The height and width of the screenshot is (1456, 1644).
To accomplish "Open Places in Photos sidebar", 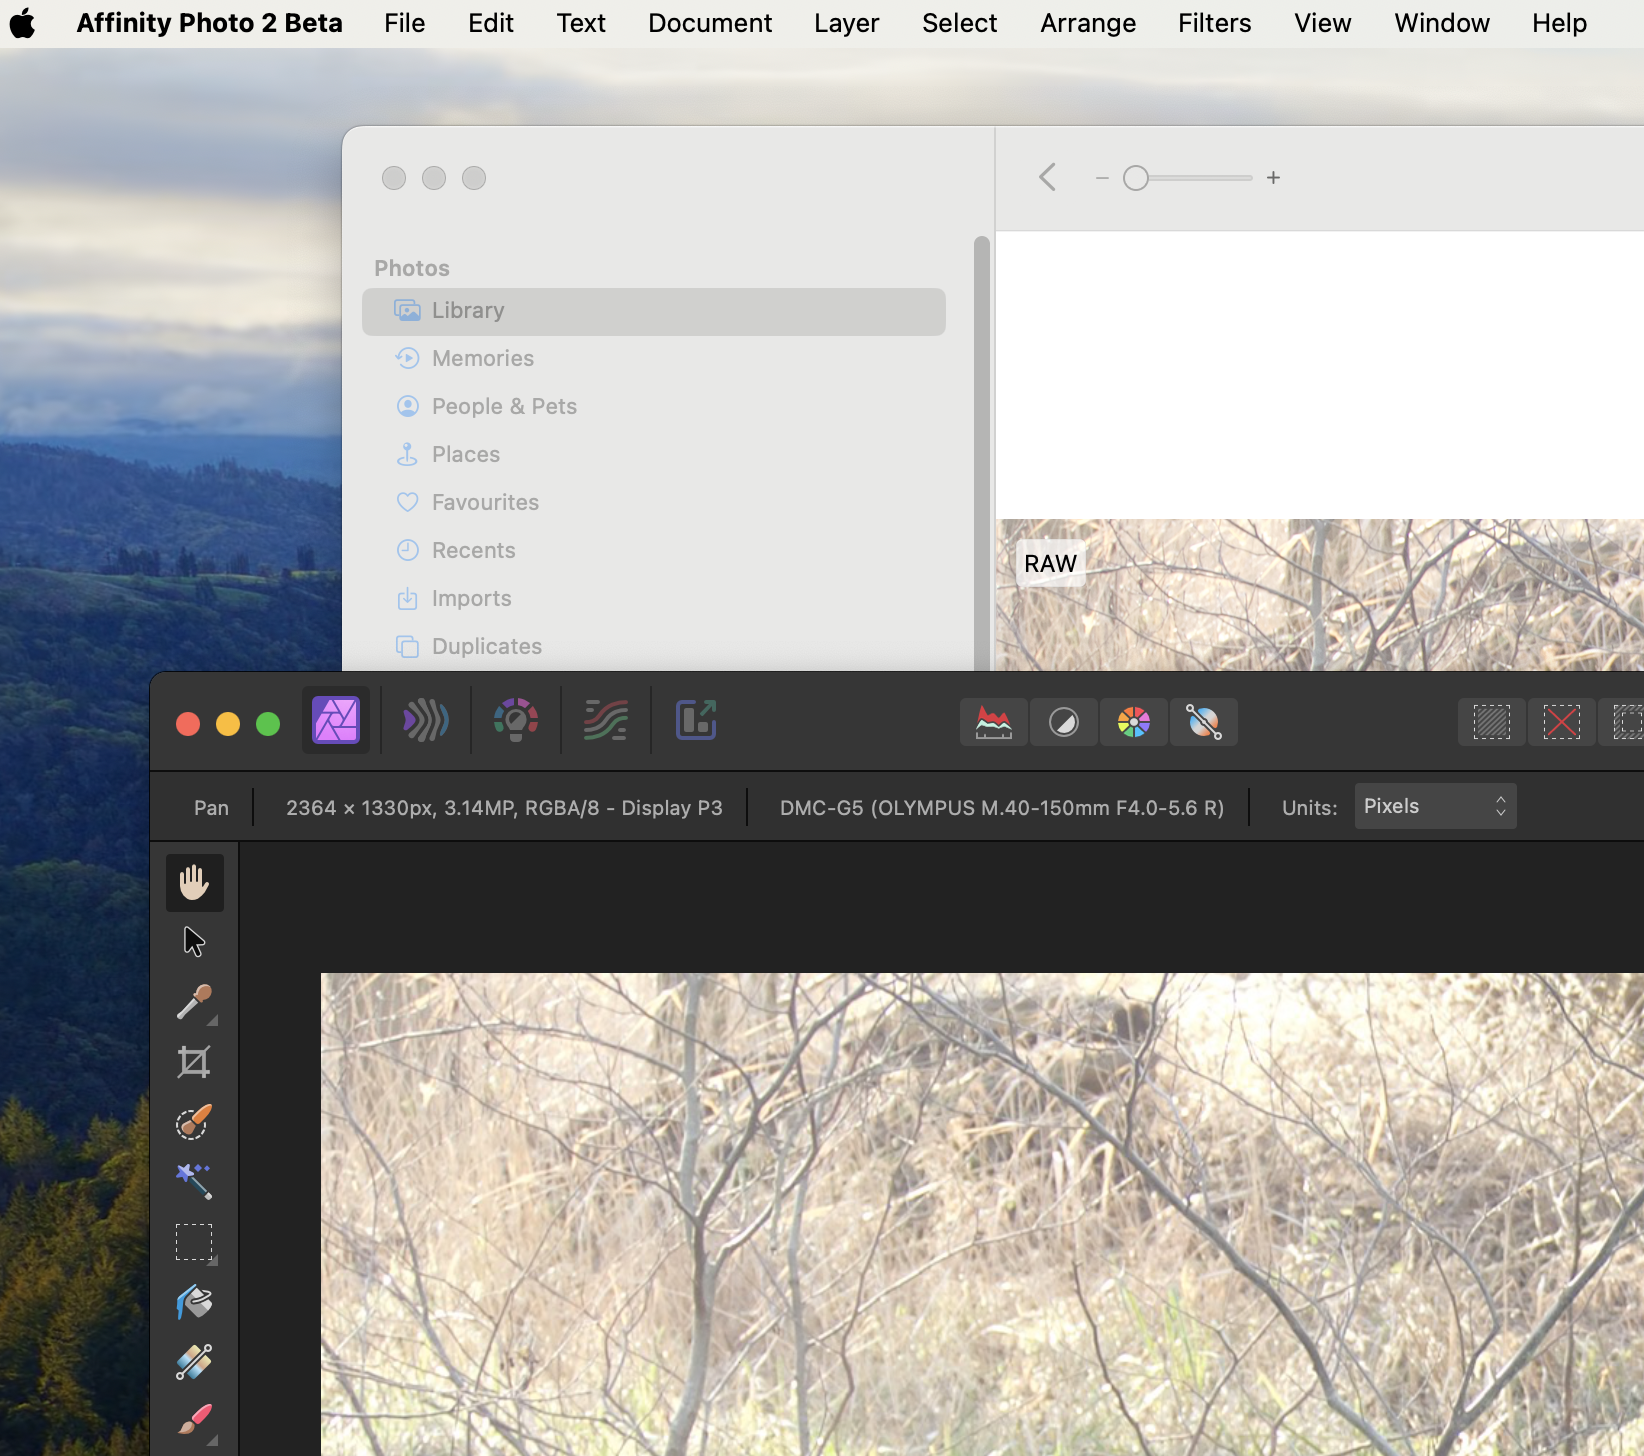I will coord(654,454).
